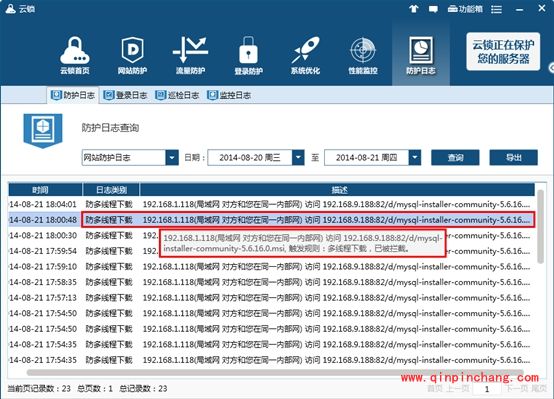Screen dimensions: 554x399
Task: Click the 时间 column header
Action: click(x=45, y=190)
